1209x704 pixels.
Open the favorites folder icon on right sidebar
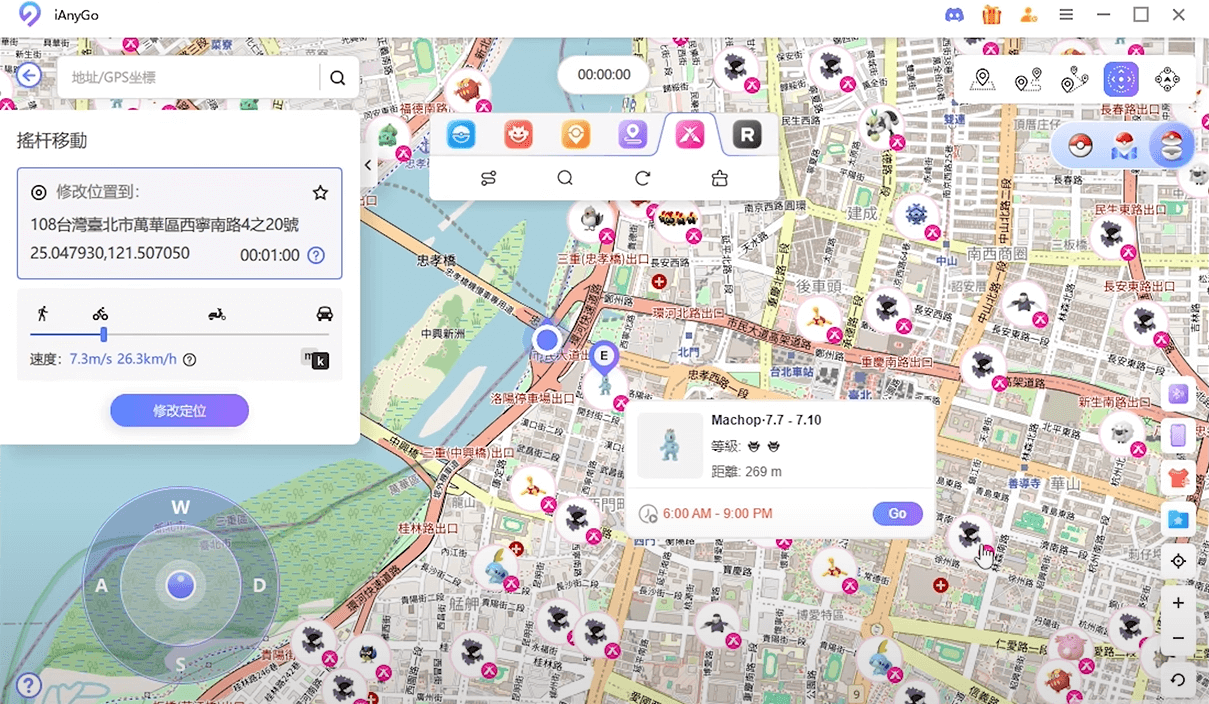click(x=1178, y=519)
